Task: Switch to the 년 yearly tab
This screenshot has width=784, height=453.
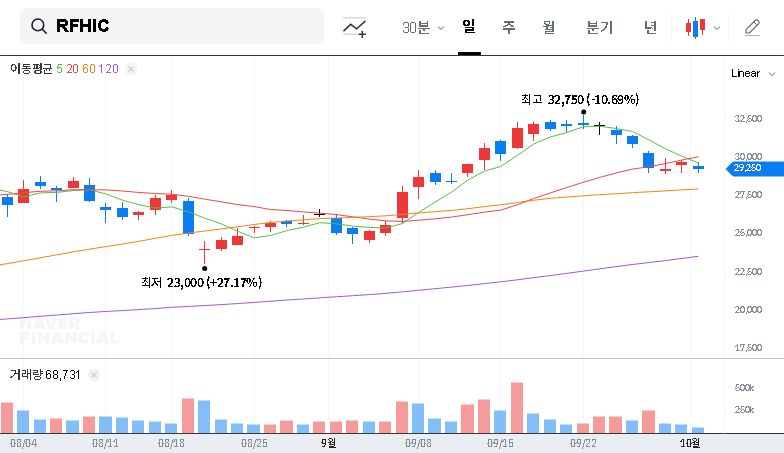Action: point(650,27)
